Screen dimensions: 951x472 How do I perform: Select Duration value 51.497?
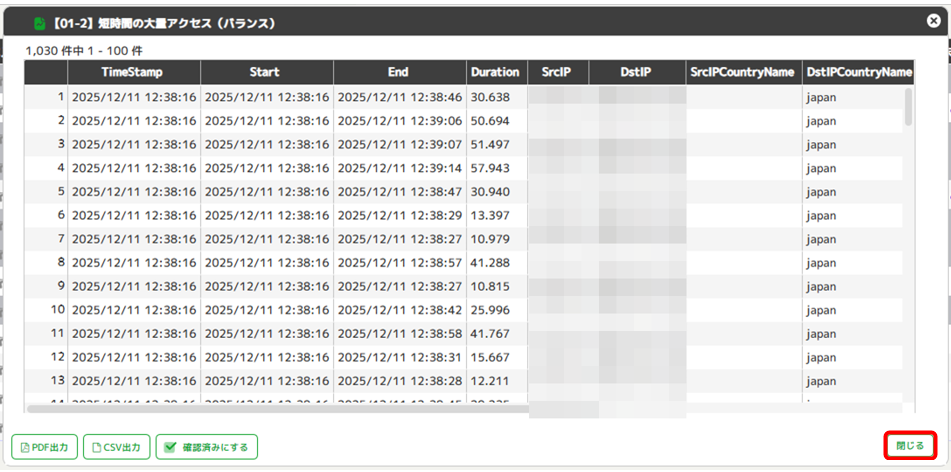click(490, 144)
